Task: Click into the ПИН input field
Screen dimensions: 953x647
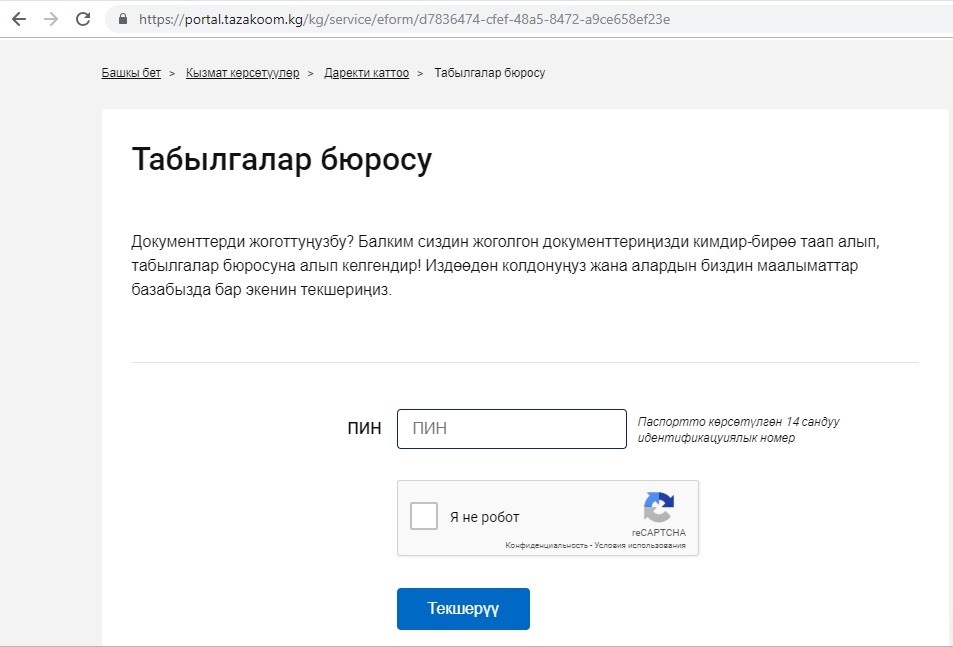Action: pos(511,429)
